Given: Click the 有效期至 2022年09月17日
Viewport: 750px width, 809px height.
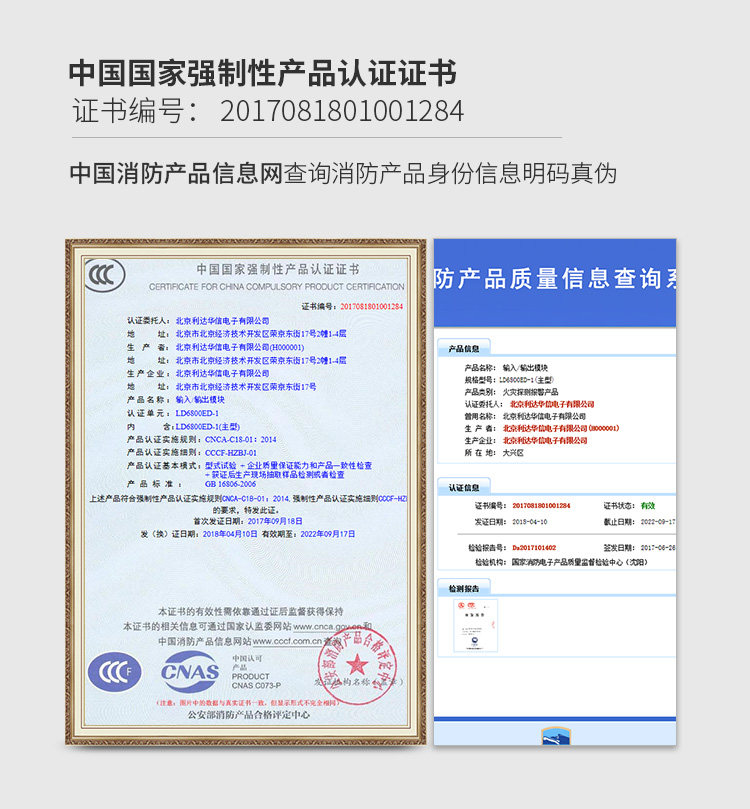Looking at the screenshot, I should [x=328, y=534].
